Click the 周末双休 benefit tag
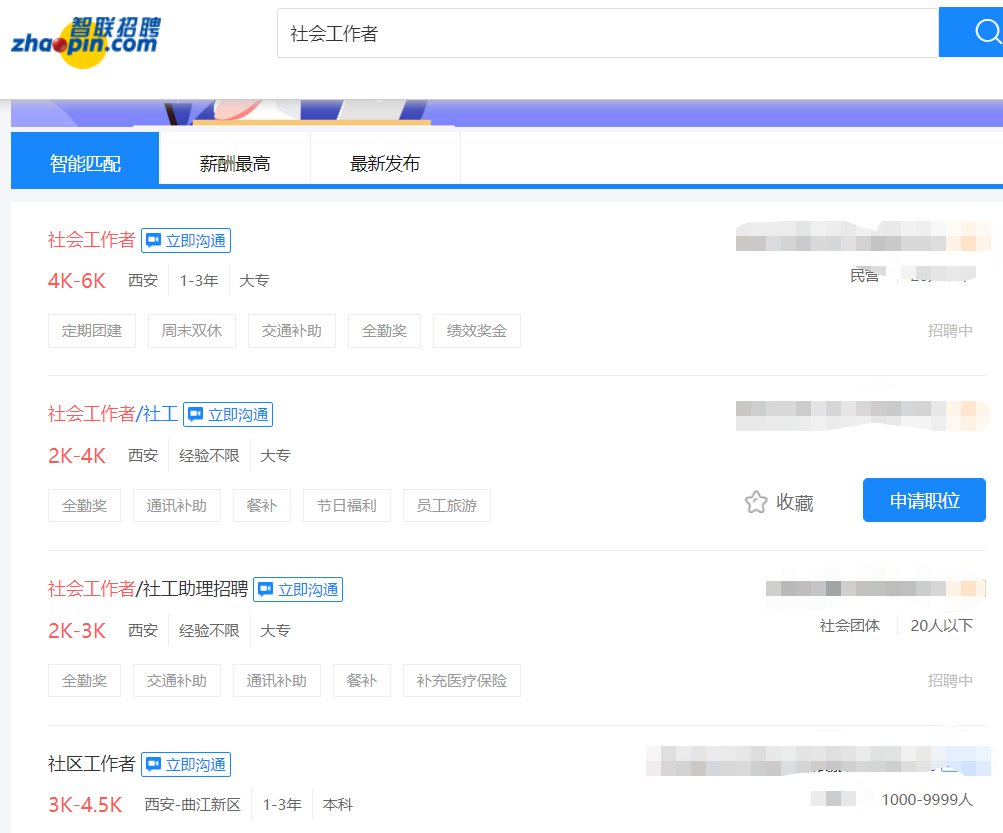 point(192,331)
